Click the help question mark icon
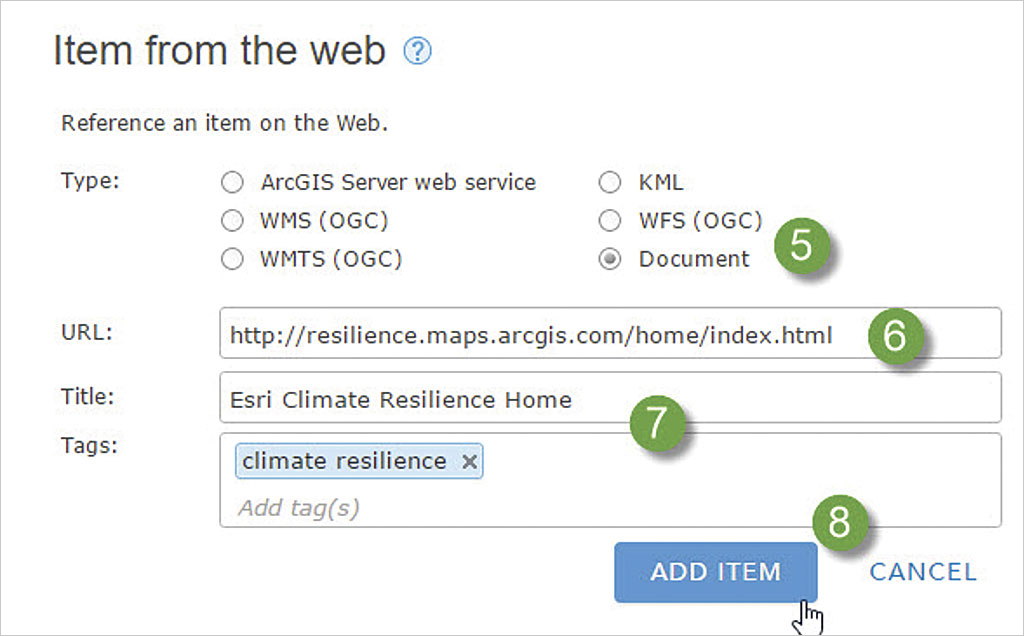The image size is (1024, 636). [x=417, y=52]
